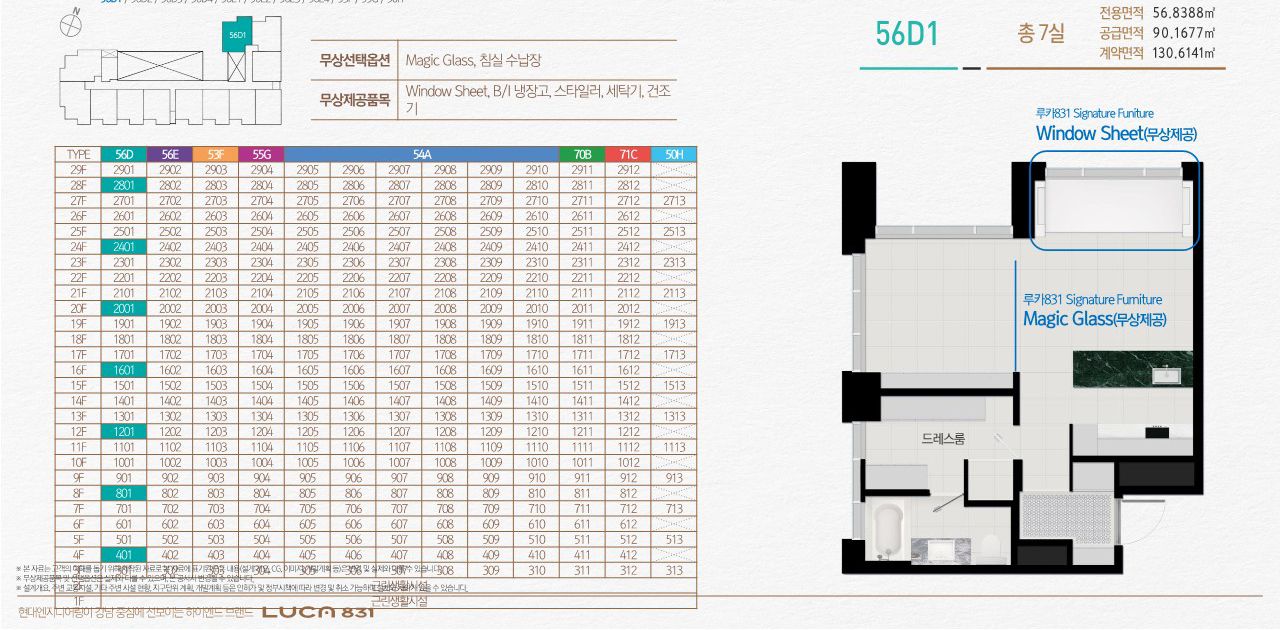Viewport: 1280px width, 630px height.
Task: Select the 계약면적 130.6141㎡ value
Action: (x=1185, y=53)
